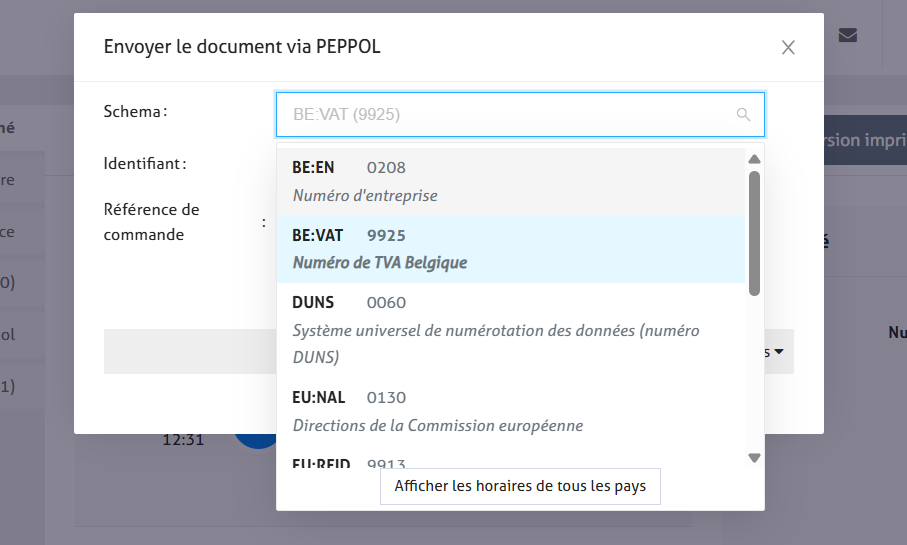Select EU:NAL 0130 Commission européenne option

(511, 411)
